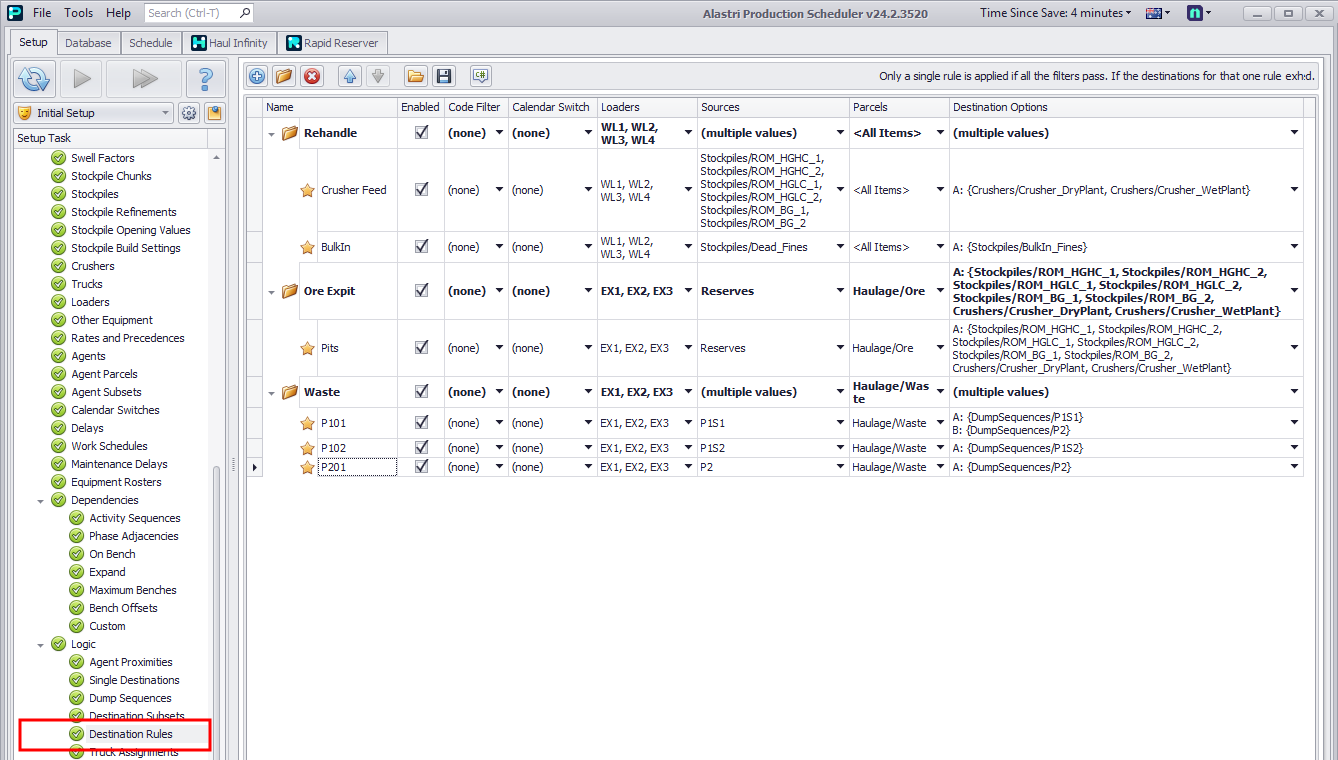
Task: Open Time Since Save dropdown
Action: tap(1055, 13)
